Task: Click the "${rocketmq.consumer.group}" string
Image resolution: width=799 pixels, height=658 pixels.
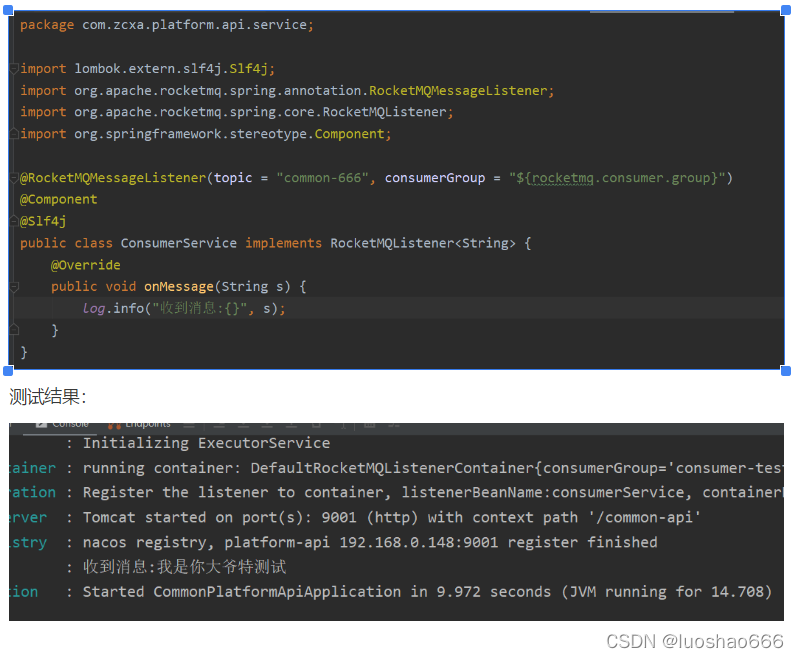Action: [617, 178]
